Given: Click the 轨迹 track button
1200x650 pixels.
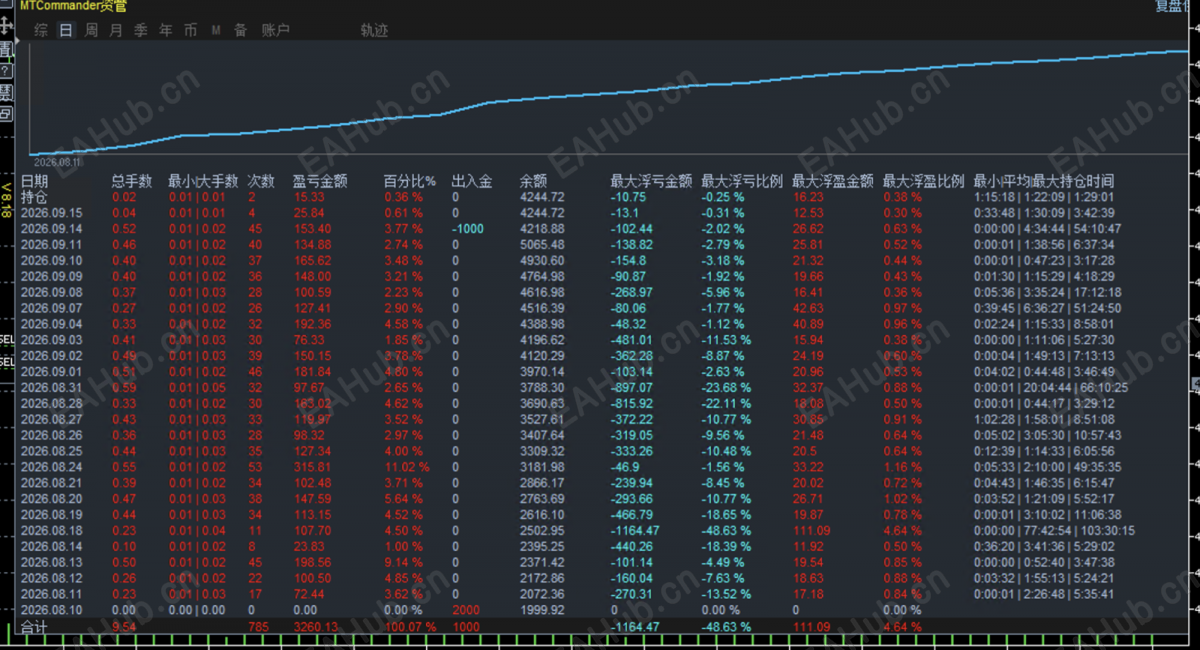Looking at the screenshot, I should [374, 31].
